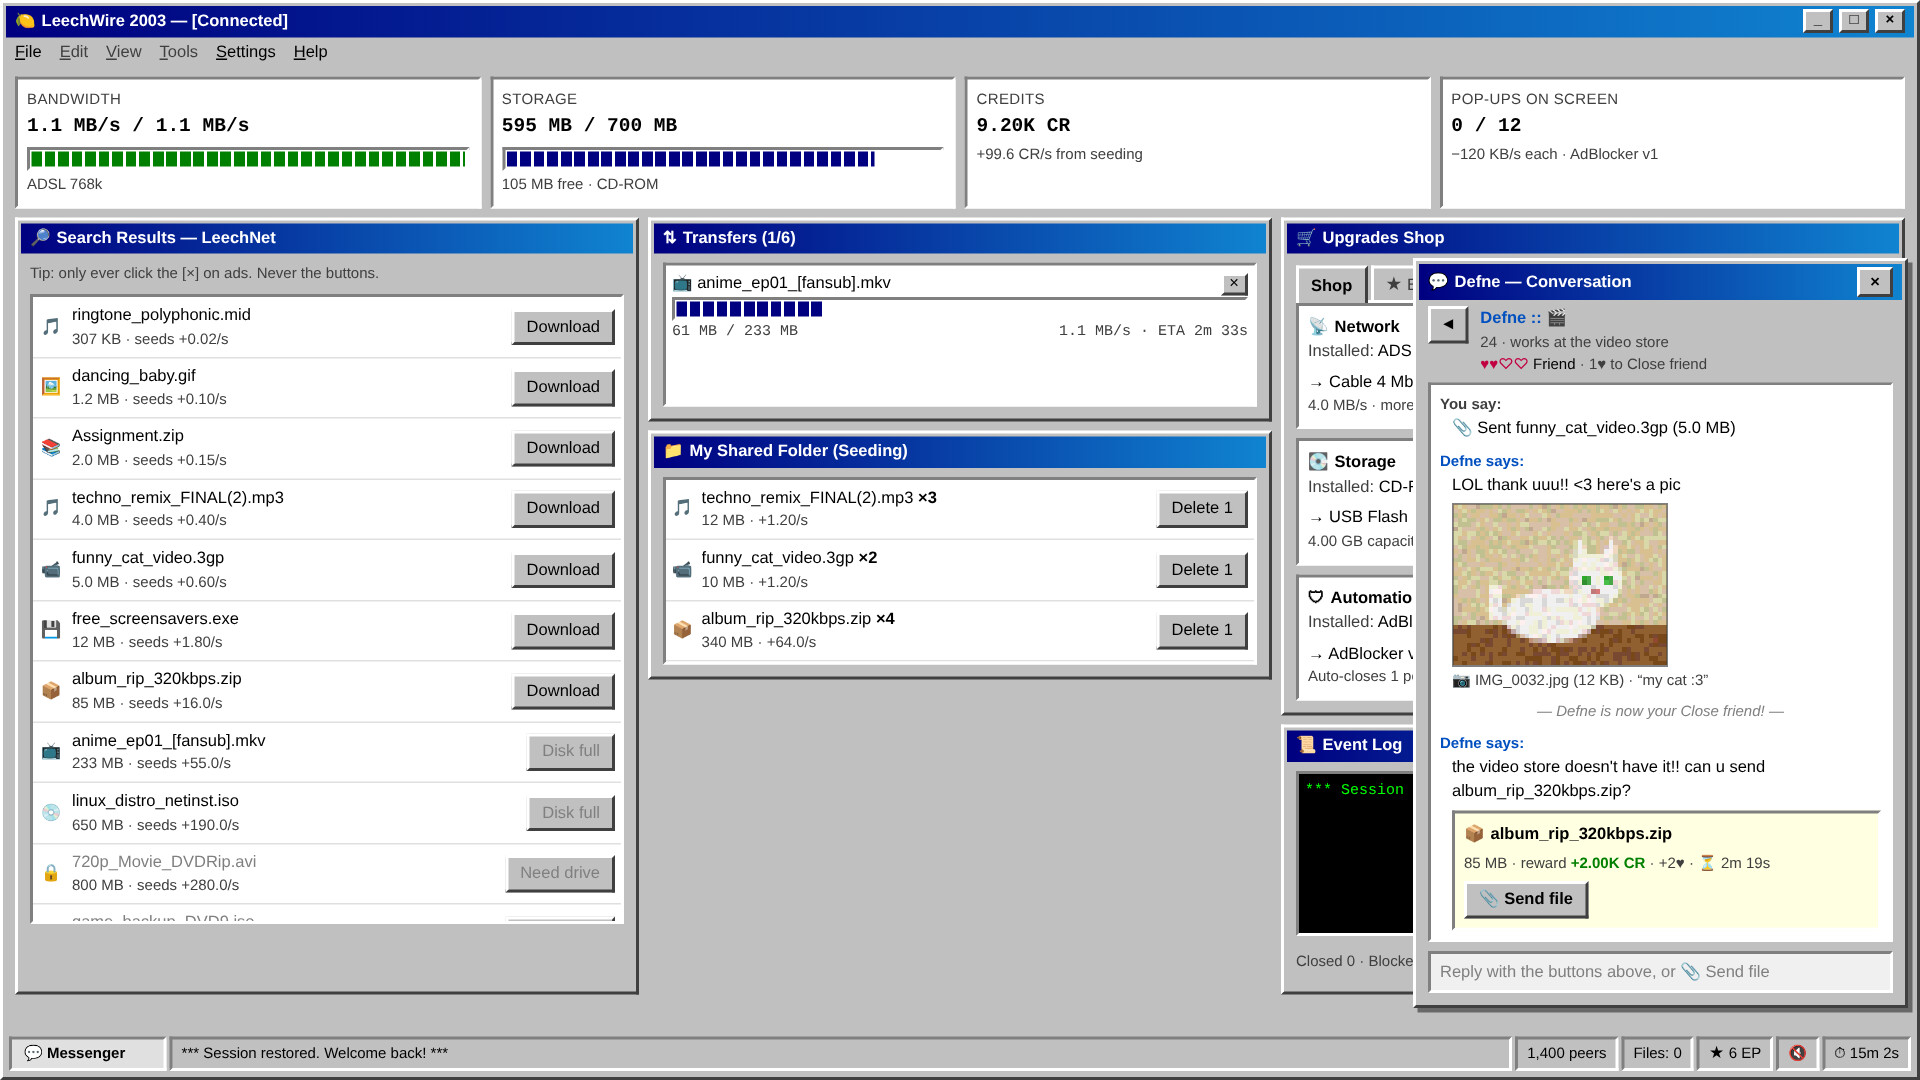This screenshot has width=1920, height=1080.
Task: Delete one copy of album_rip_320kbps.zip from Shared Folder
Action: tap(1202, 630)
